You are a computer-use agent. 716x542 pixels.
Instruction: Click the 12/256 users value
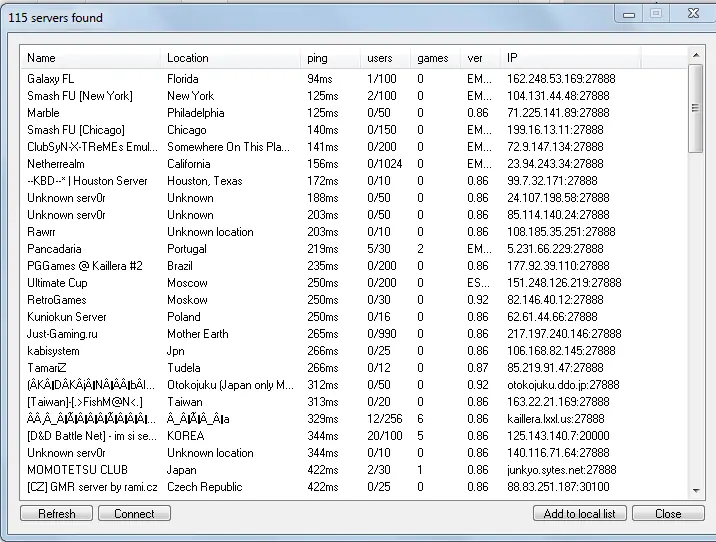(x=384, y=419)
